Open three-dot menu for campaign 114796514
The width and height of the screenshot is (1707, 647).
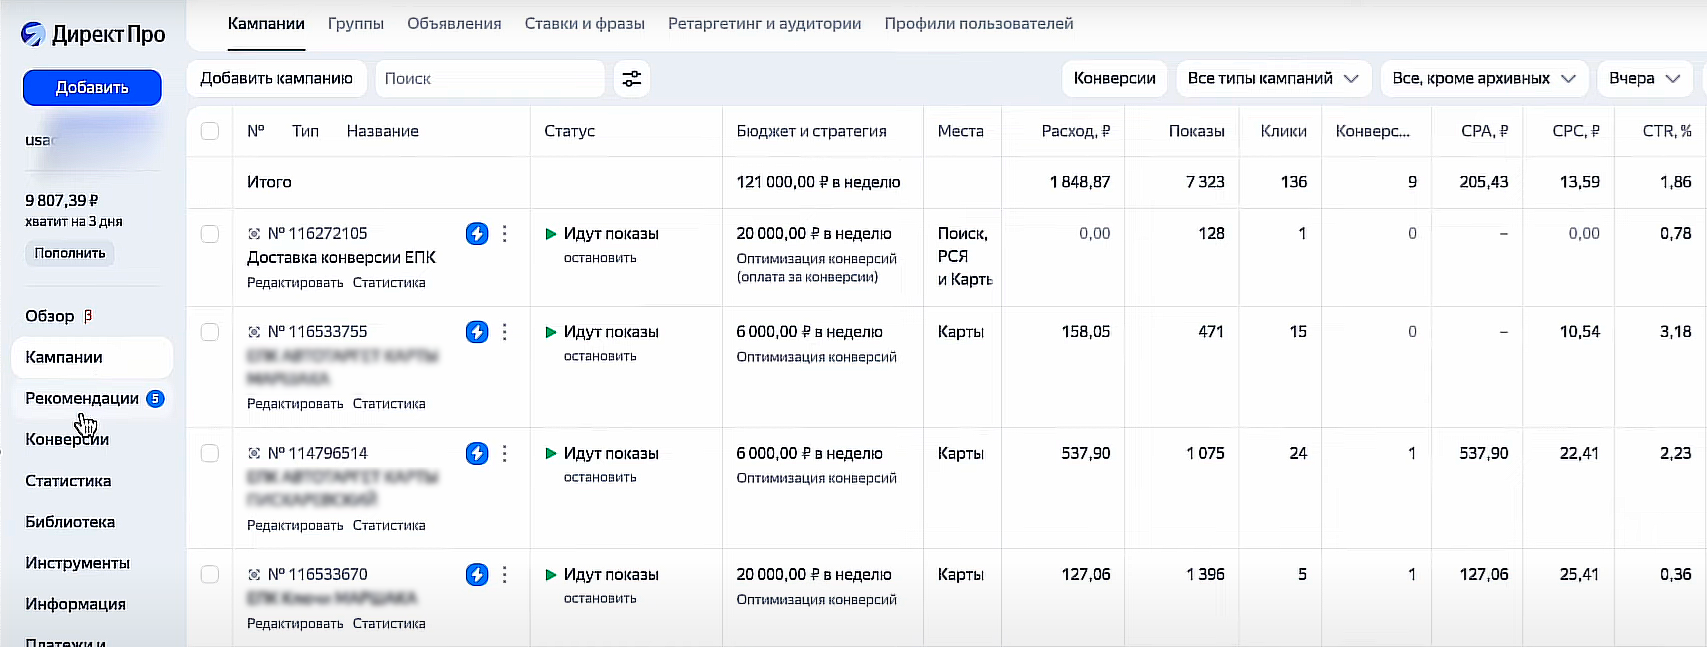coord(505,454)
